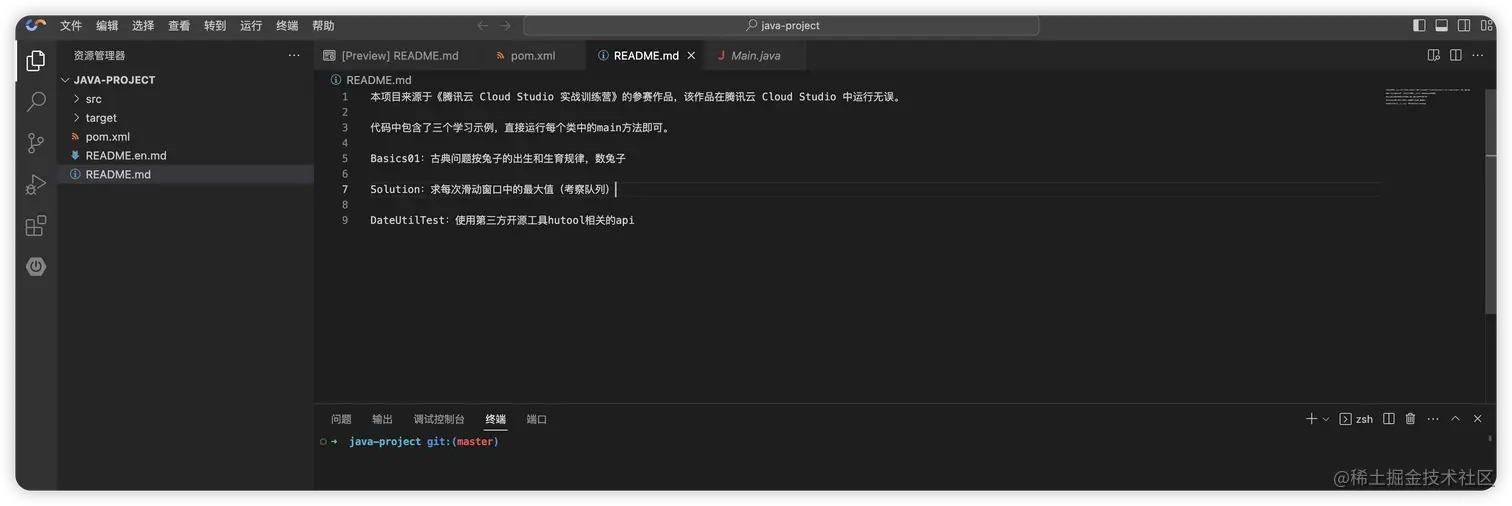
Task: Open the Run and Debug view
Action: click(x=36, y=184)
